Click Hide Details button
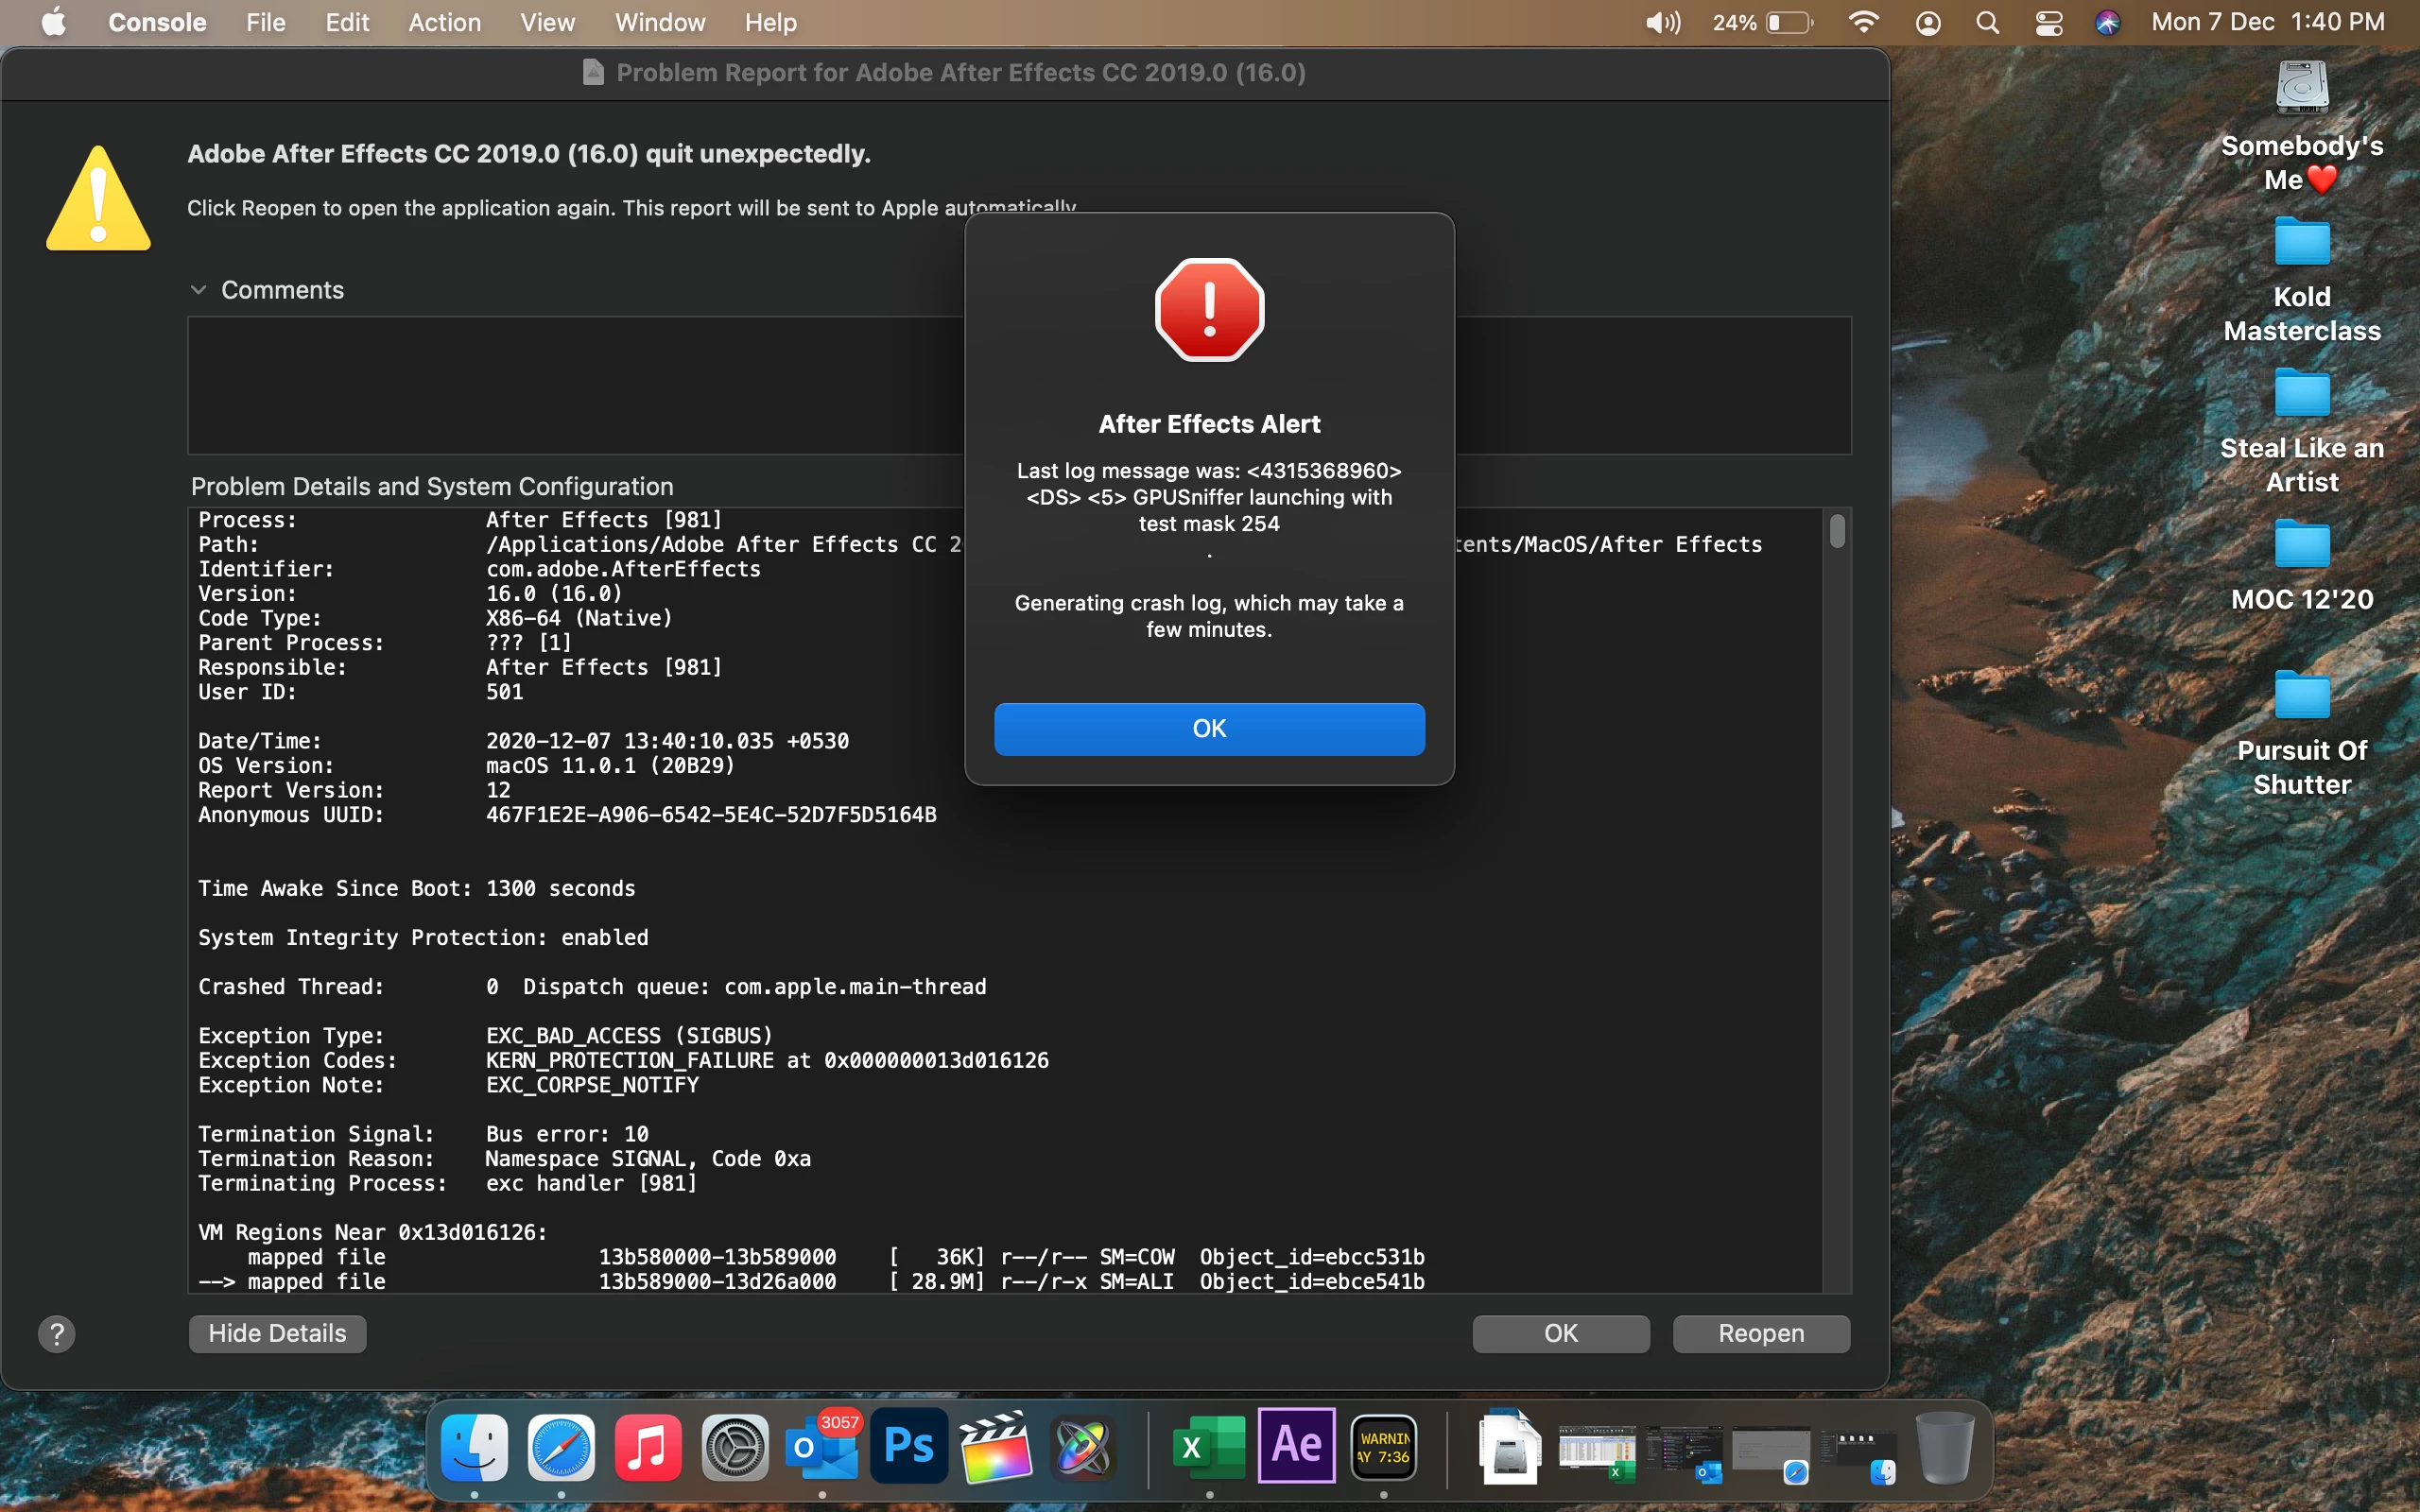The height and width of the screenshot is (1512, 2420). pos(277,1333)
